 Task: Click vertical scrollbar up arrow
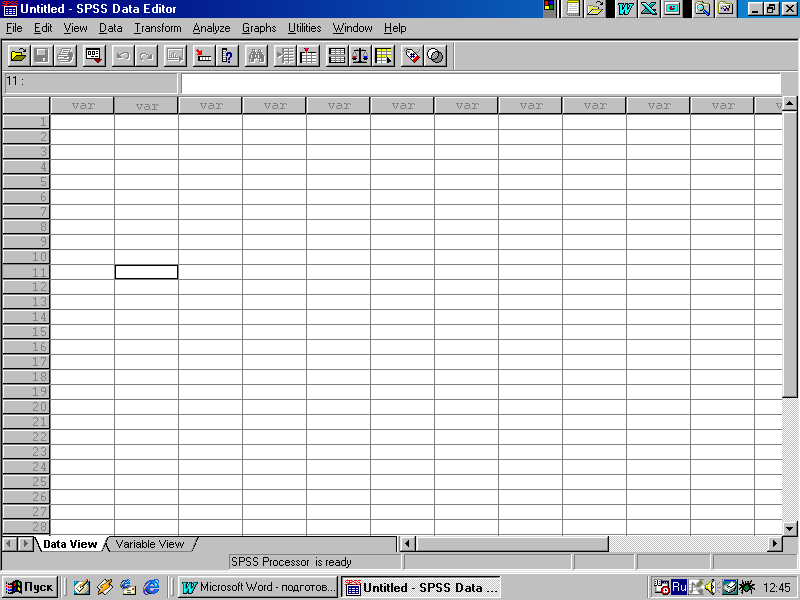click(x=790, y=104)
